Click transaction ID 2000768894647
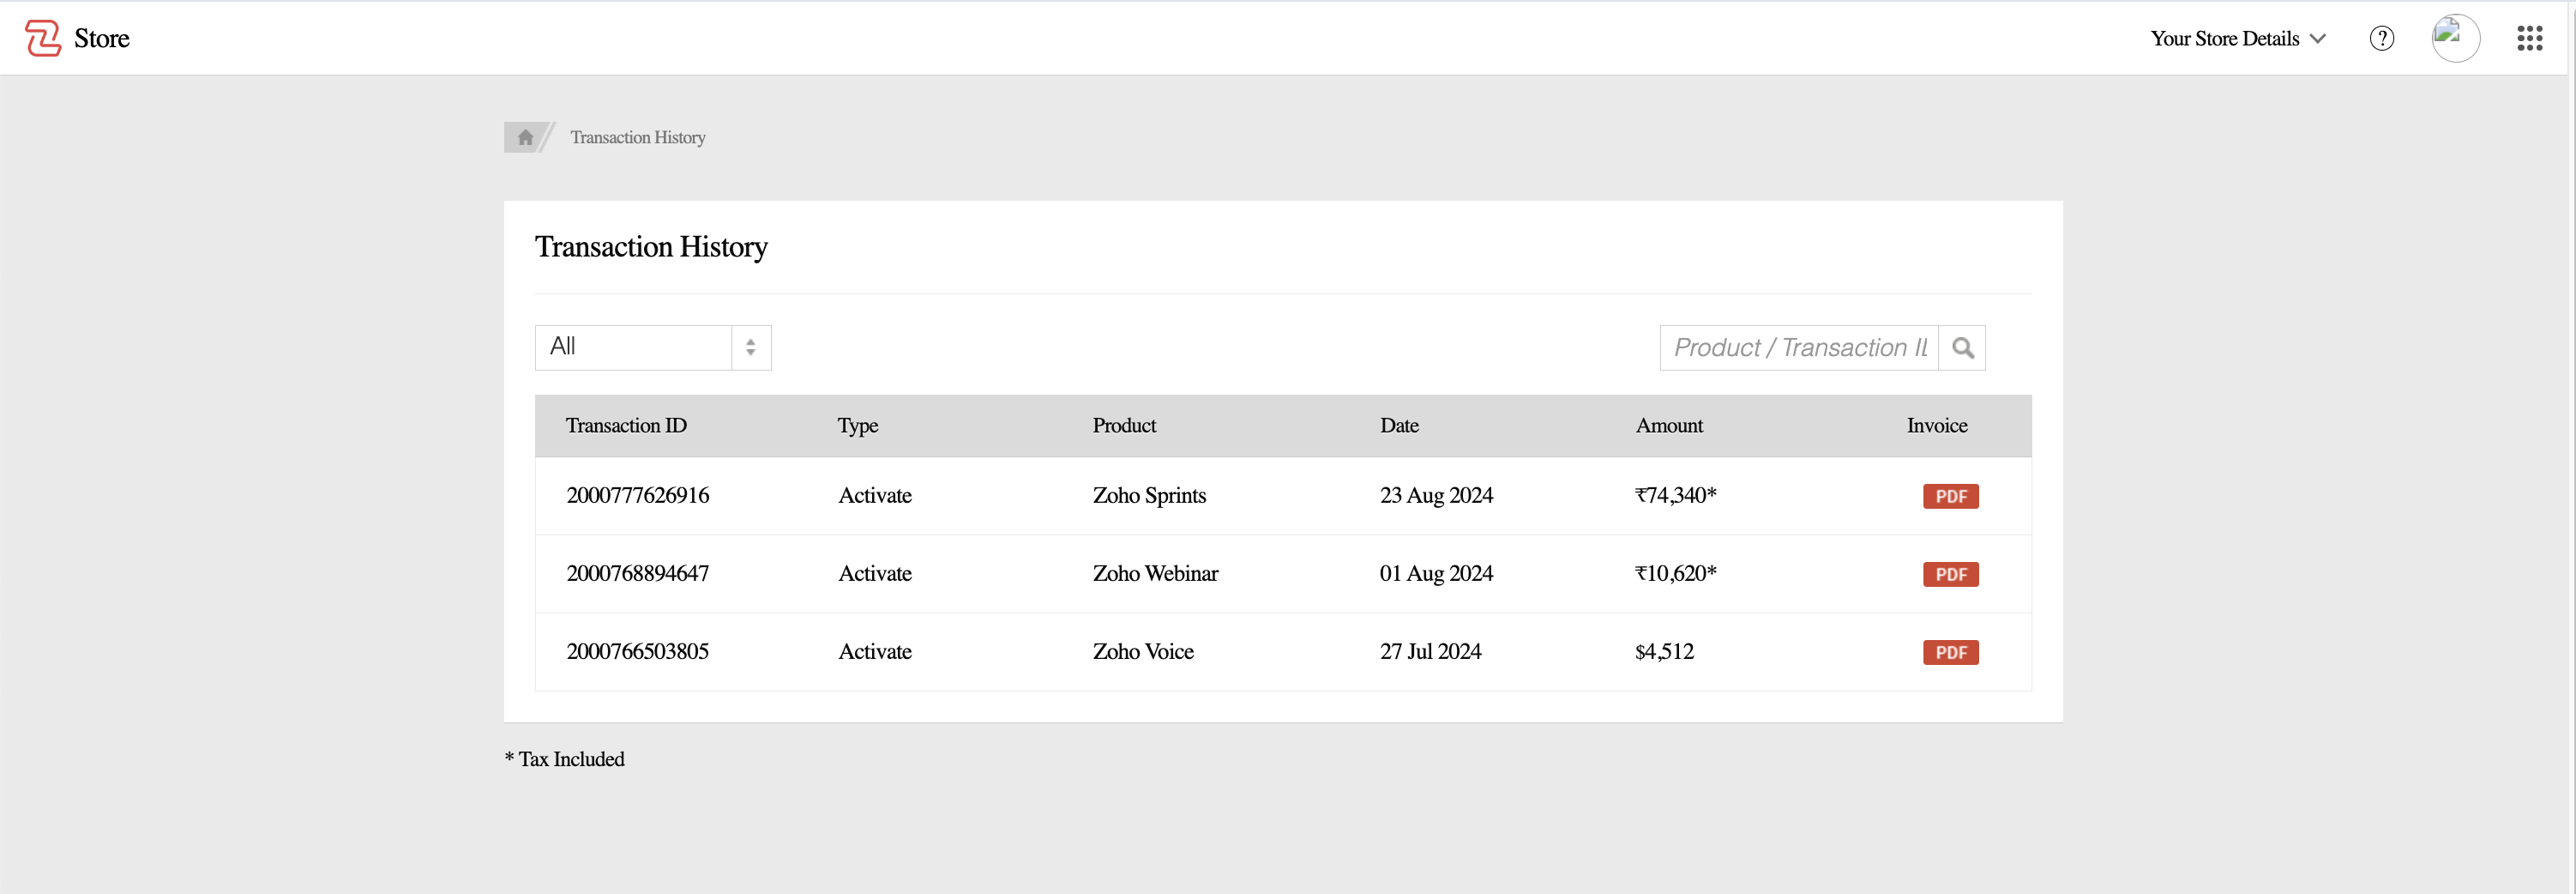2576x894 pixels. coord(637,573)
